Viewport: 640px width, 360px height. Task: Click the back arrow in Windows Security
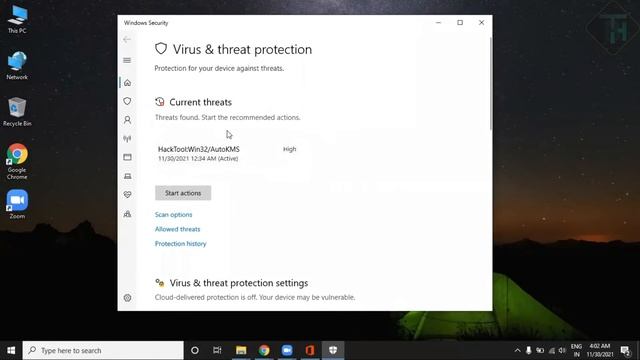[127, 40]
